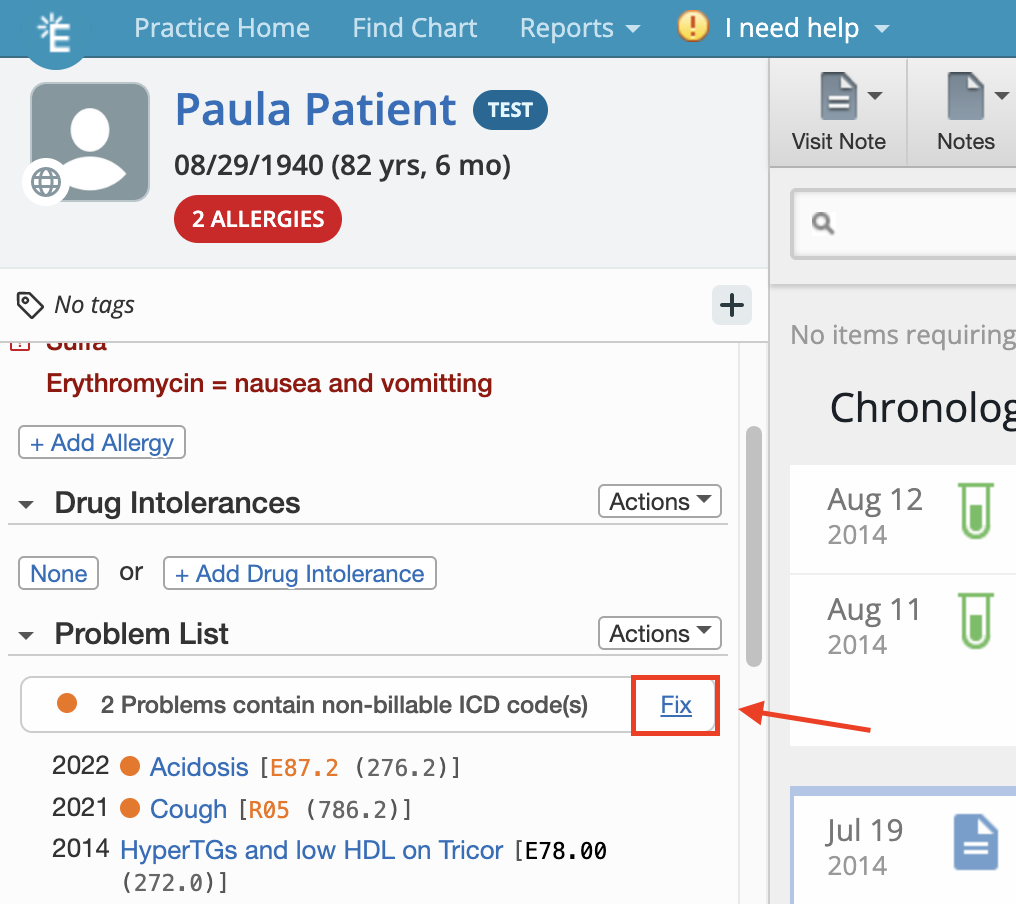
Task: Open the Reports dropdown
Action: pos(580,28)
